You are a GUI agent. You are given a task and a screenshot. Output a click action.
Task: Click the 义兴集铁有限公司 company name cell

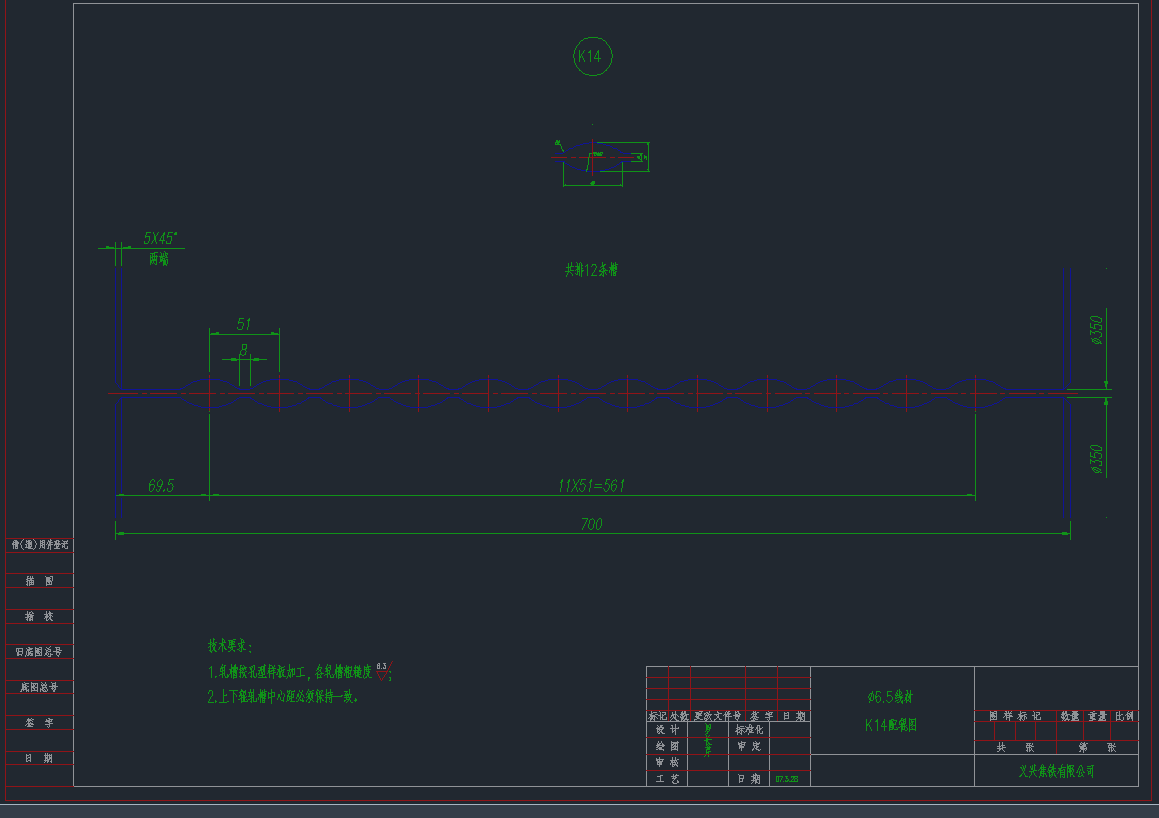pyautogui.click(x=1054, y=769)
